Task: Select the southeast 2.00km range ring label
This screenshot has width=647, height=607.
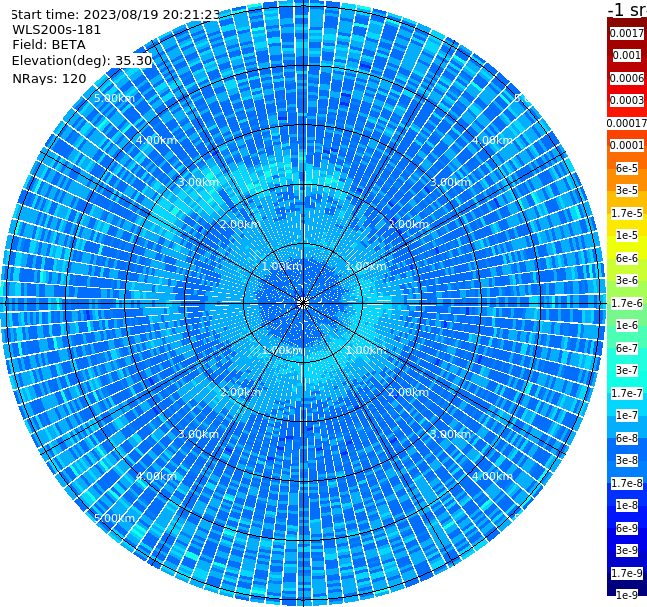Action: (x=409, y=392)
